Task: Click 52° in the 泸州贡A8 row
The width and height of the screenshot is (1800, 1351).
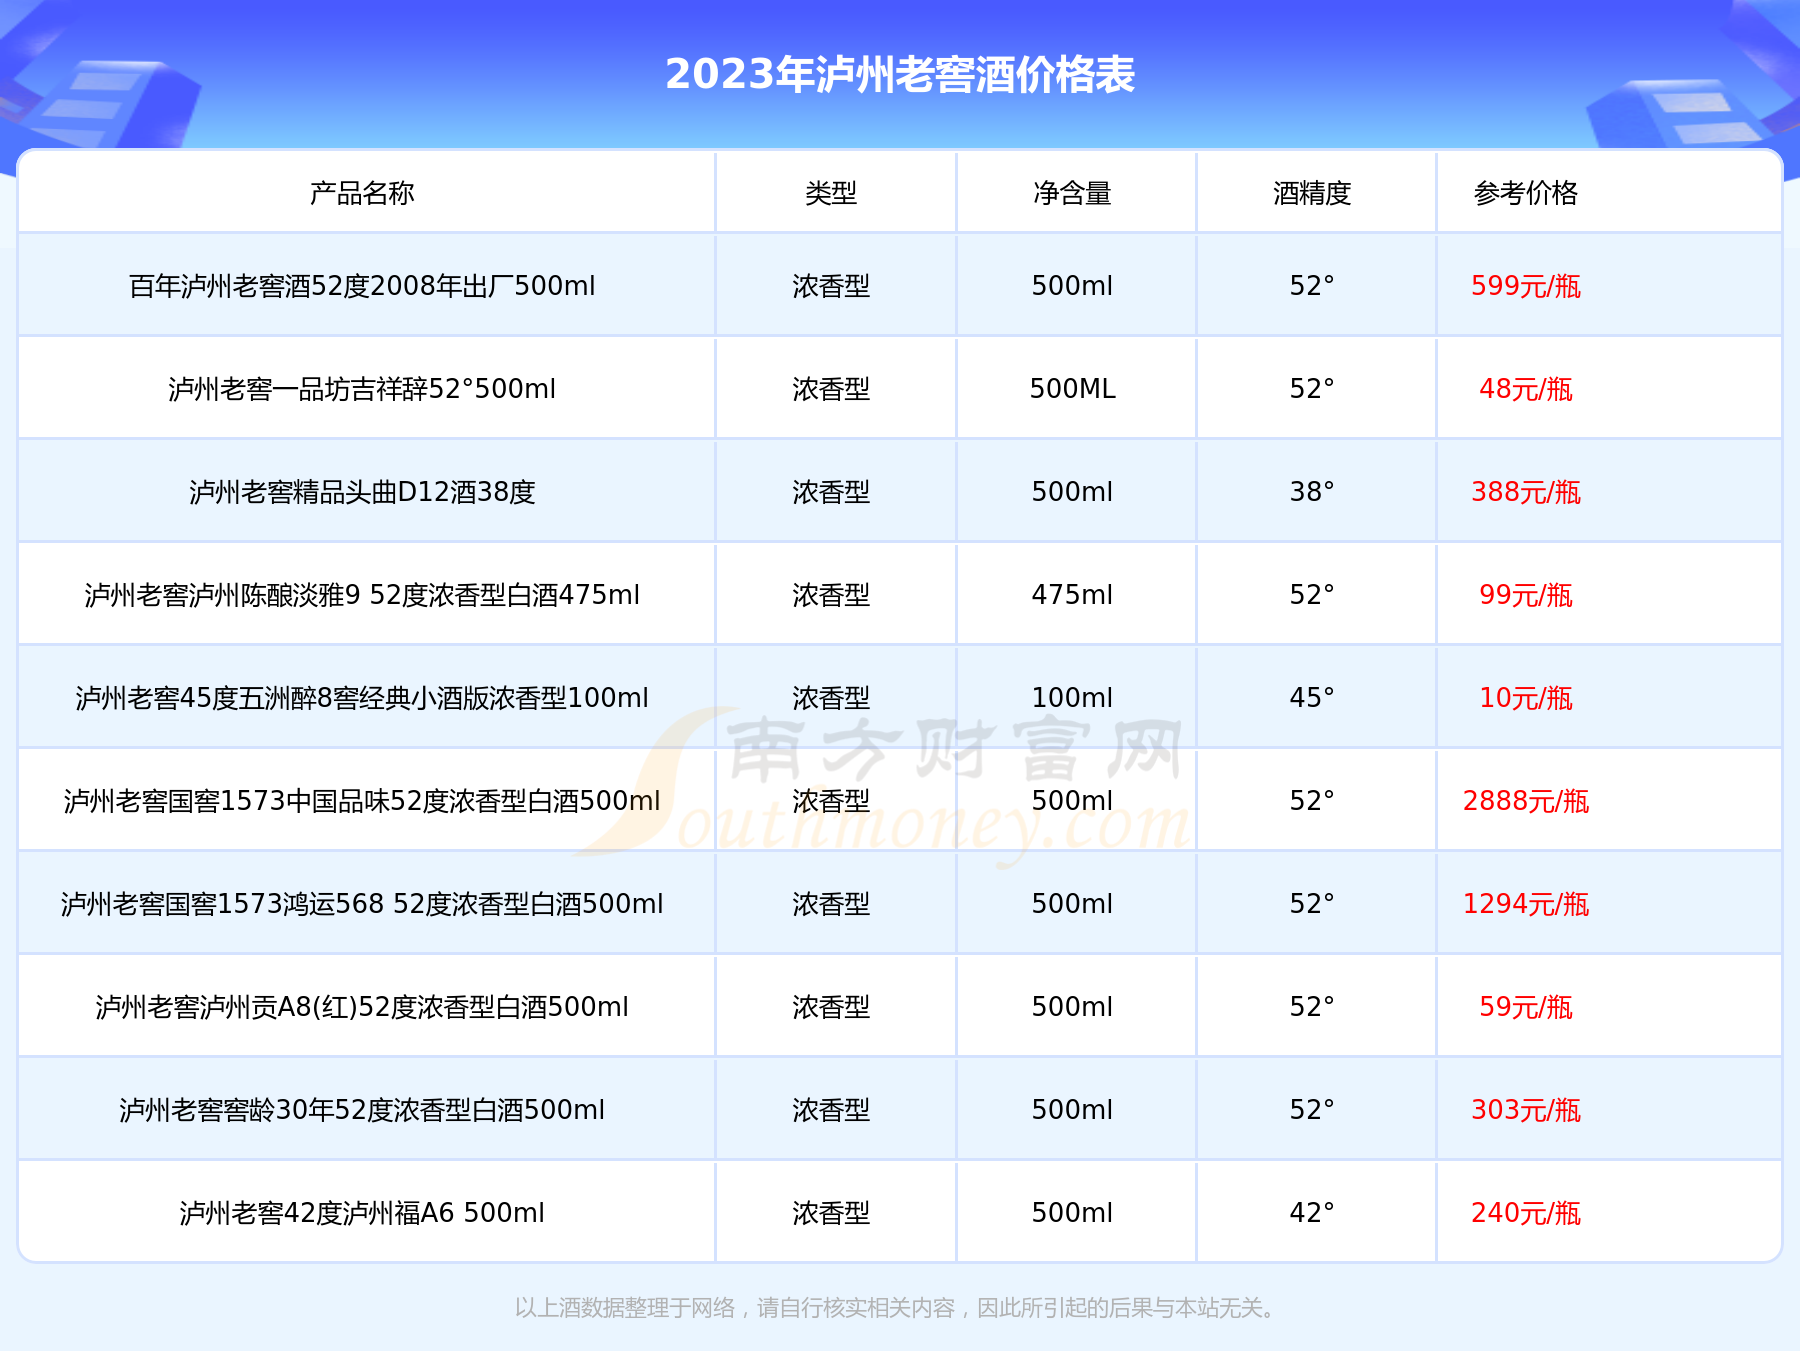Action: (1312, 1007)
